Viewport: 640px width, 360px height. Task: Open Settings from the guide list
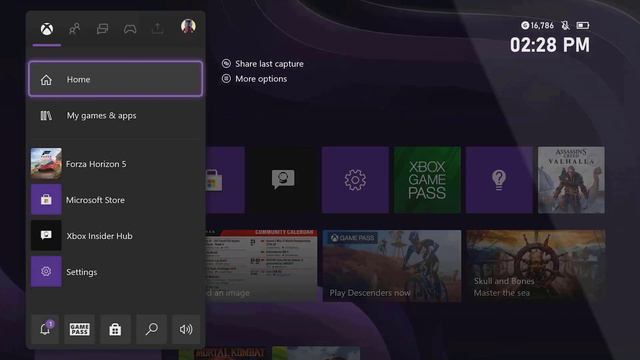click(116, 271)
